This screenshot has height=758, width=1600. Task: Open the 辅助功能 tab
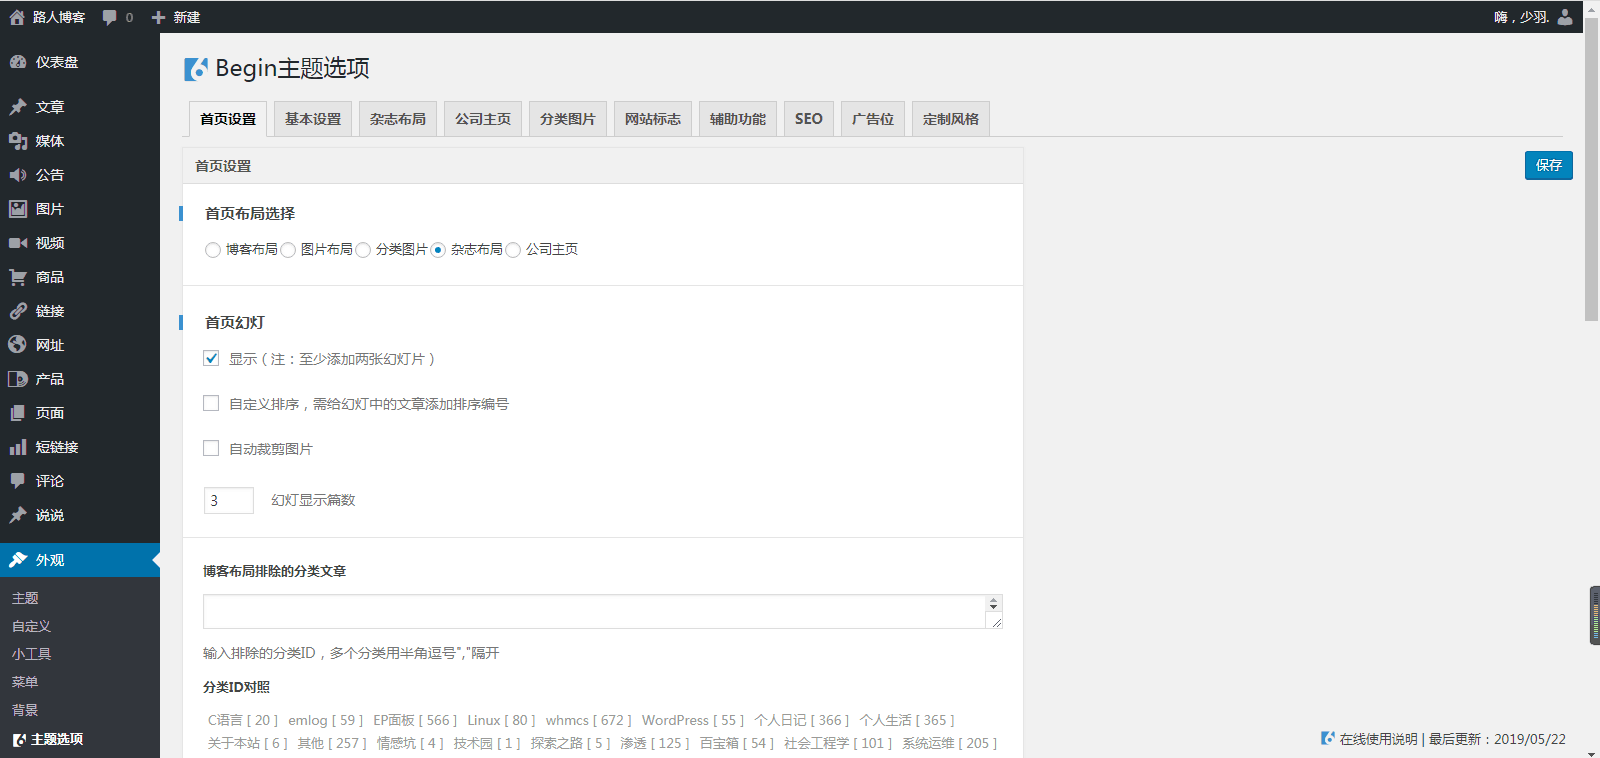pyautogui.click(x=738, y=119)
